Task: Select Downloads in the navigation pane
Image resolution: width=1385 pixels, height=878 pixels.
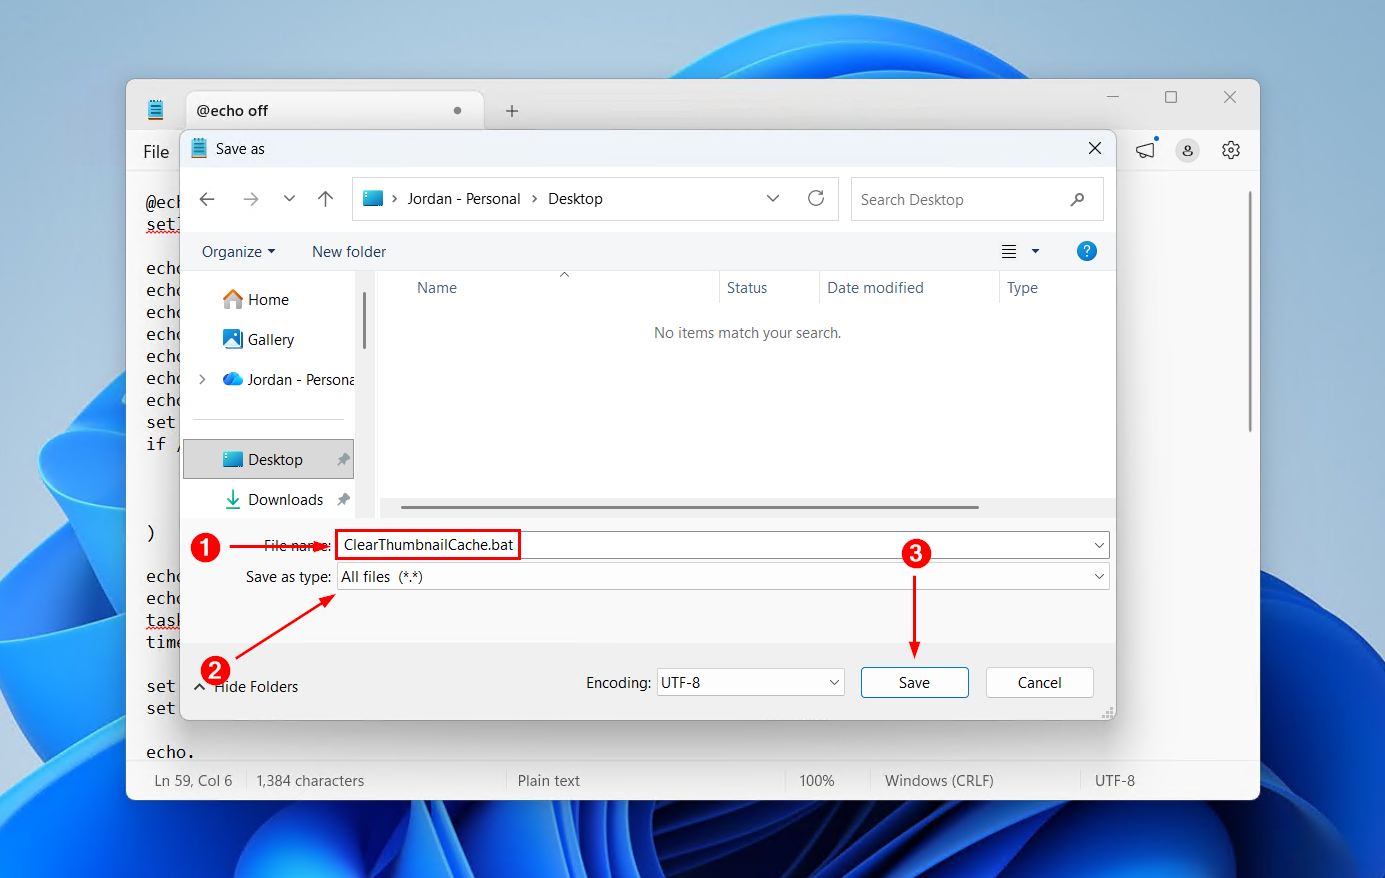Action: click(x=285, y=500)
